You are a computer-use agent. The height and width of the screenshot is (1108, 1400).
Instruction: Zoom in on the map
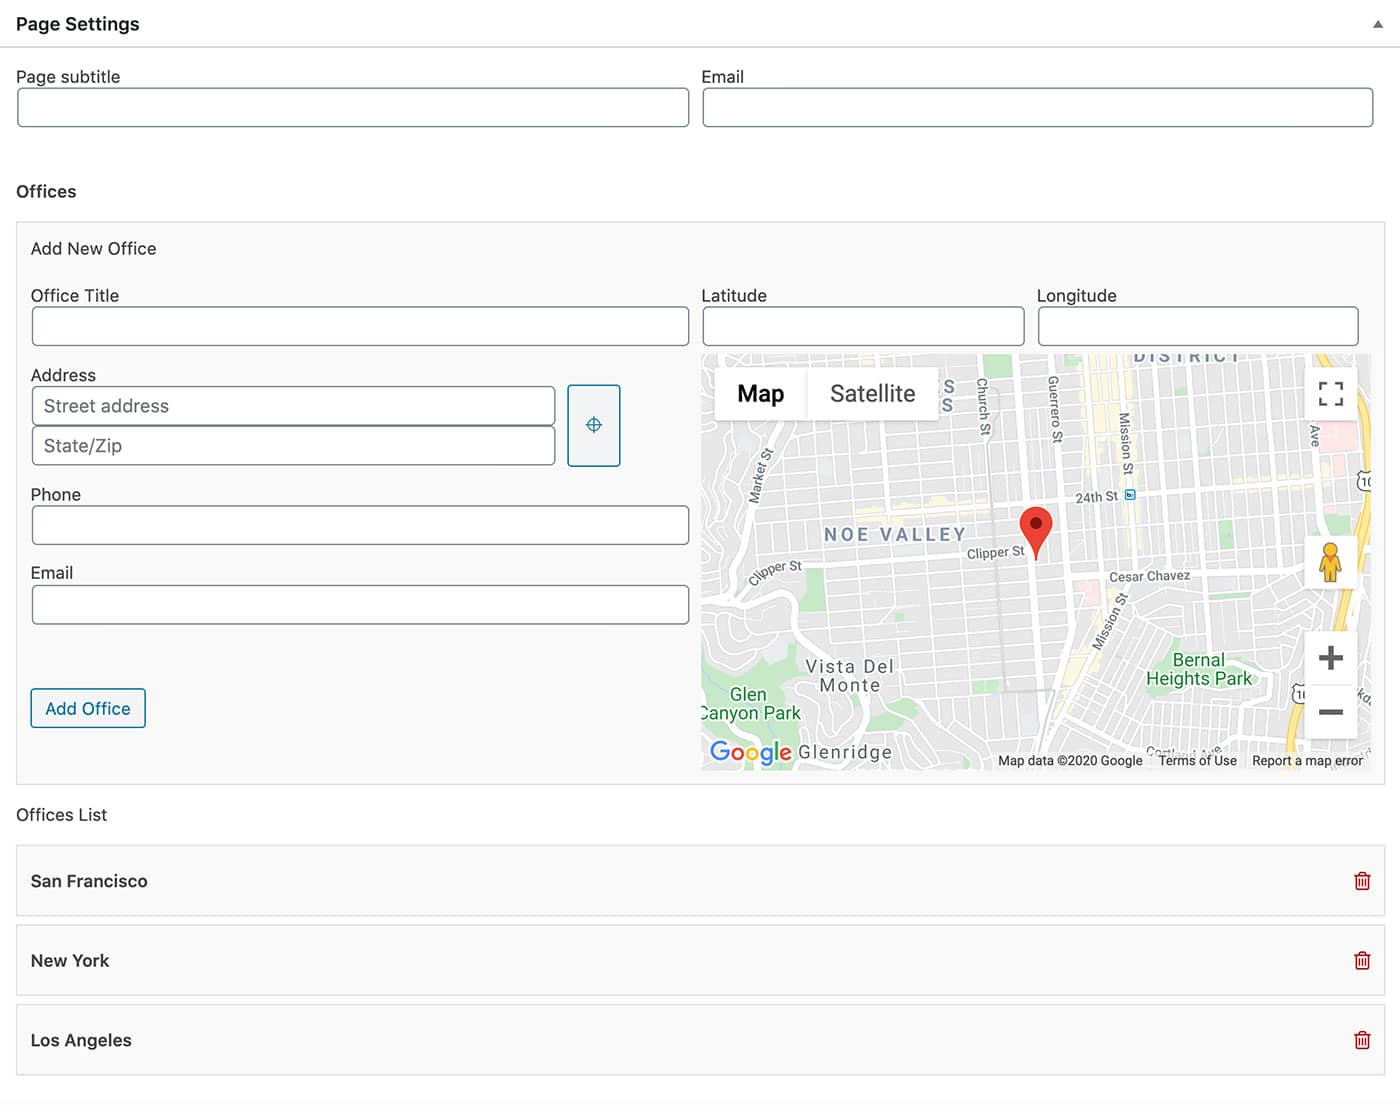(x=1330, y=658)
